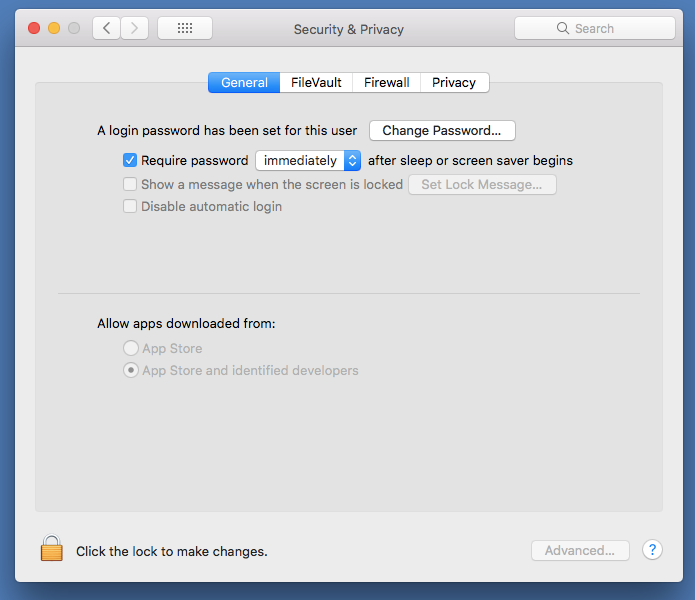Go forward using the right arrow button
This screenshot has width=695, height=600.
tap(135, 28)
